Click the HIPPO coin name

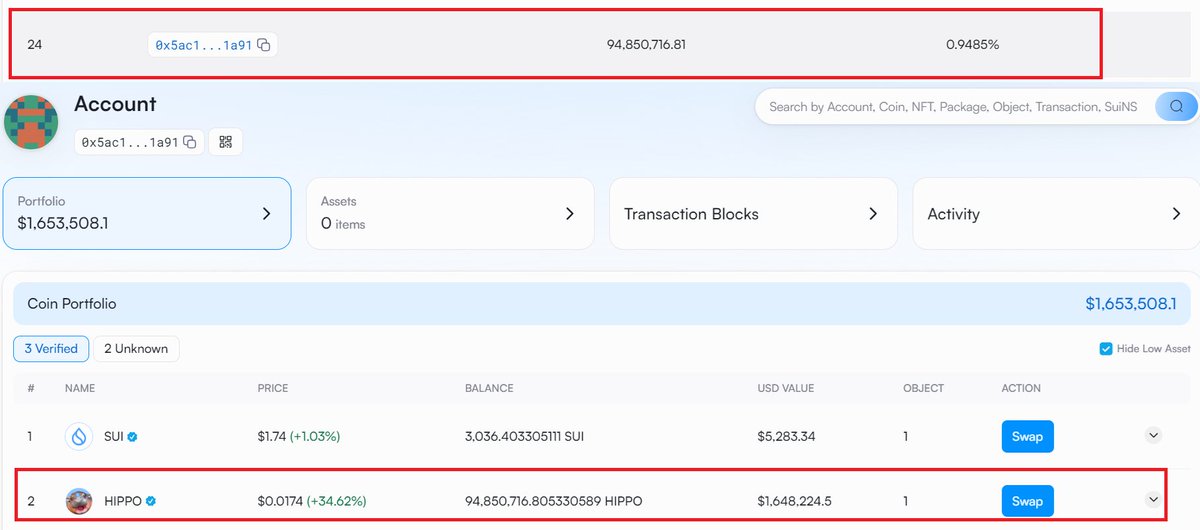pyautogui.click(x=123, y=500)
